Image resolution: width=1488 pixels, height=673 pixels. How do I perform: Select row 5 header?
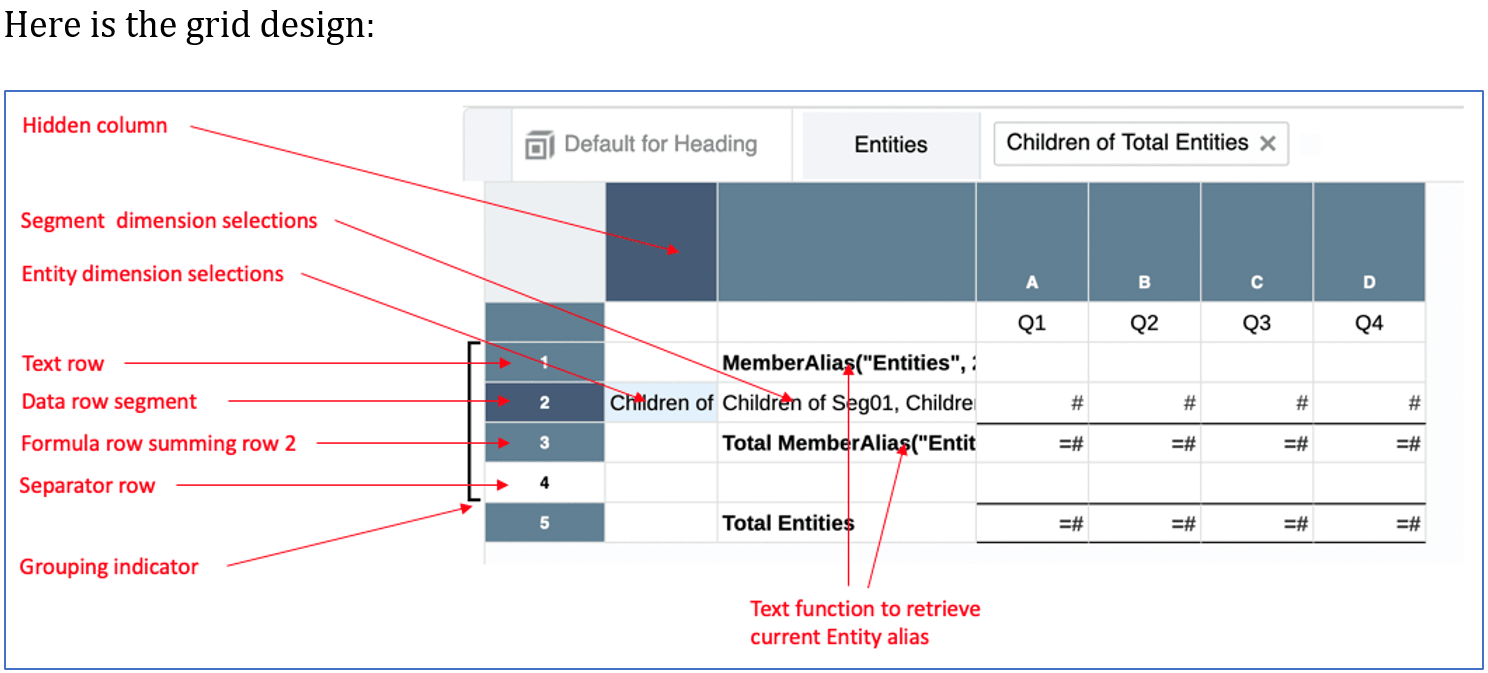(544, 523)
